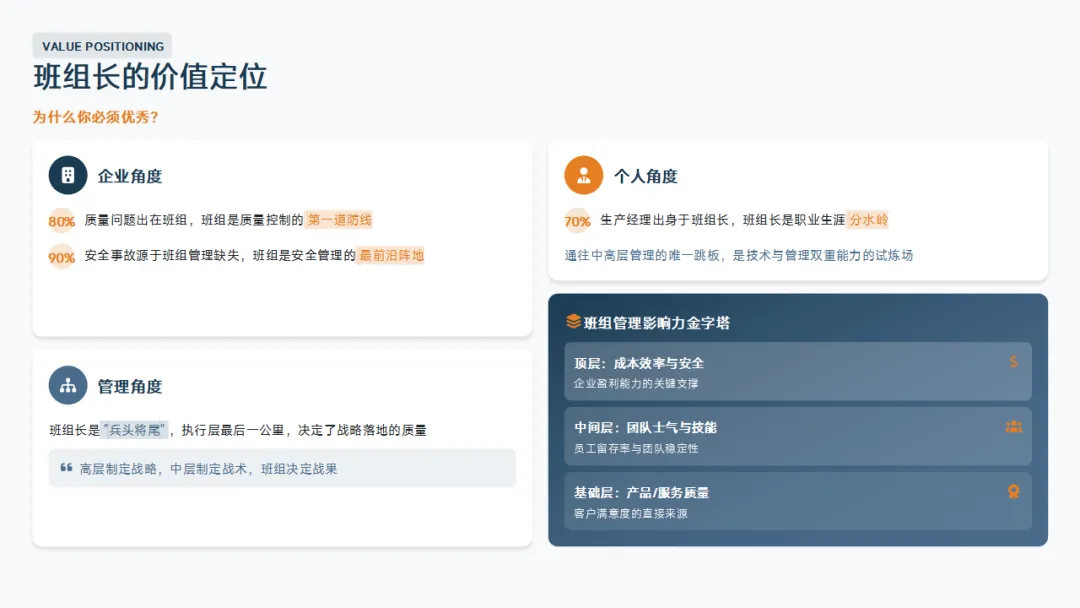Click the team icon in 中间层 row
The height and width of the screenshot is (608, 1080).
click(x=1013, y=427)
